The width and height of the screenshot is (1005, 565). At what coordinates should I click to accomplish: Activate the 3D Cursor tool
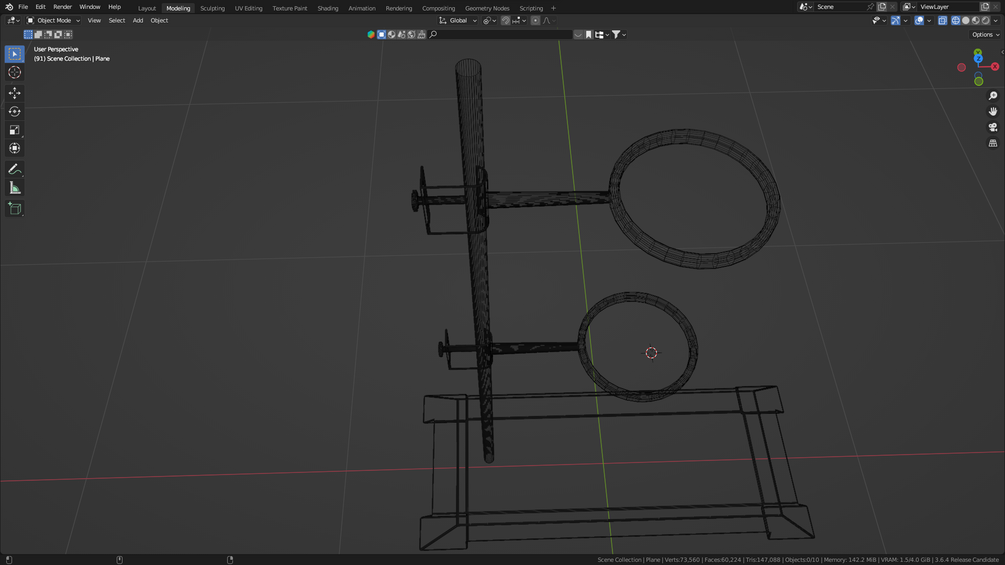(x=15, y=72)
